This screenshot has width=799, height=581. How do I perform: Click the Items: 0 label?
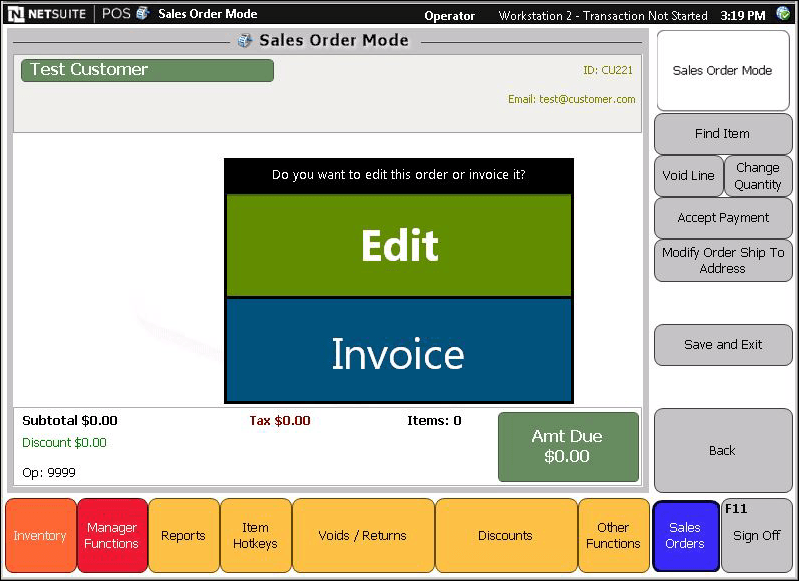click(x=434, y=420)
